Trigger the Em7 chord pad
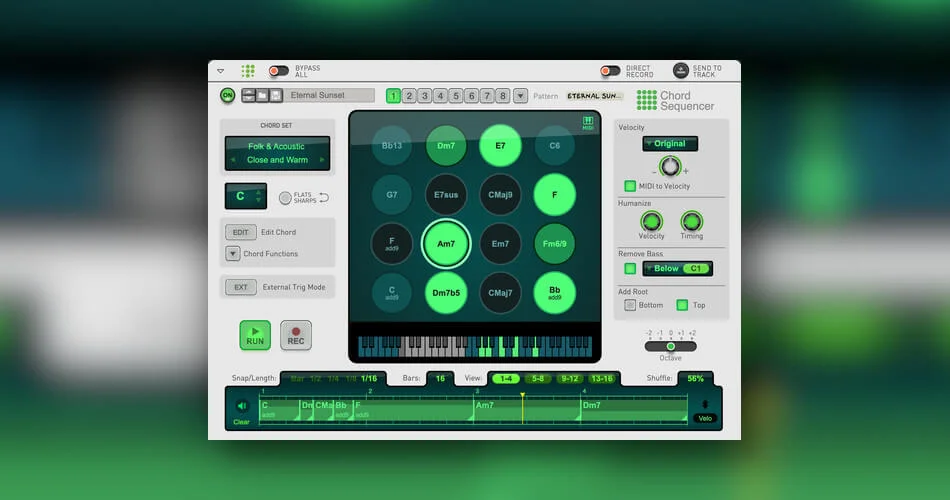Screen dimensions: 950x500 tap(500, 244)
